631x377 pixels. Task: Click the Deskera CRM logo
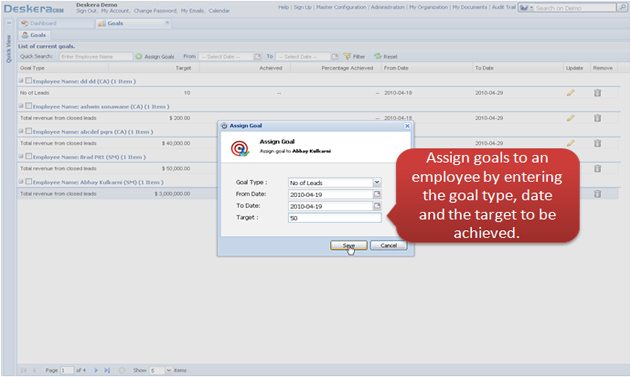(x=33, y=9)
